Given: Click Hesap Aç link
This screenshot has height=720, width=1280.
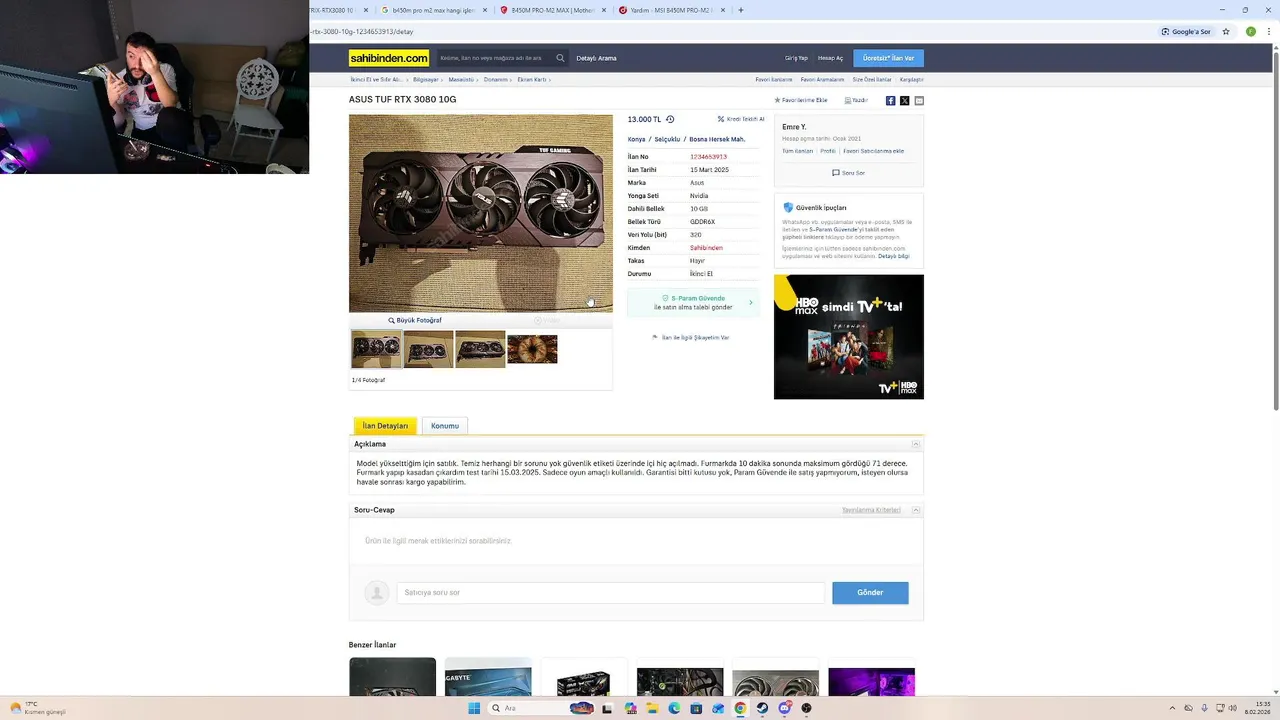Looking at the screenshot, I should [x=830, y=58].
